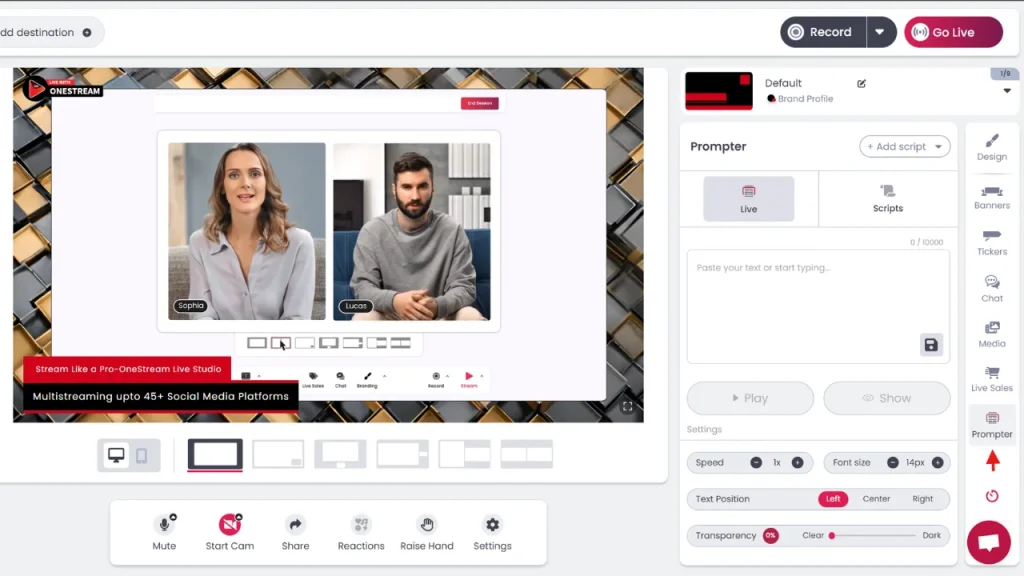Viewport: 1024px width, 576px height.
Task: Open the Banners panel
Action: tap(991, 196)
